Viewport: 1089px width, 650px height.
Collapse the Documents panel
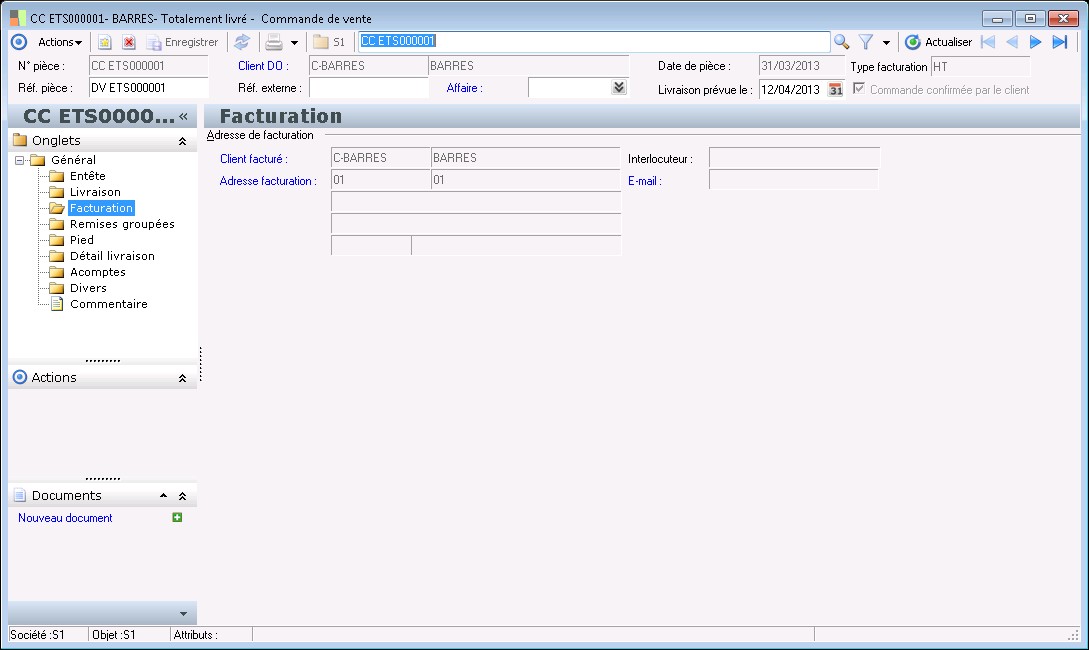coord(182,497)
